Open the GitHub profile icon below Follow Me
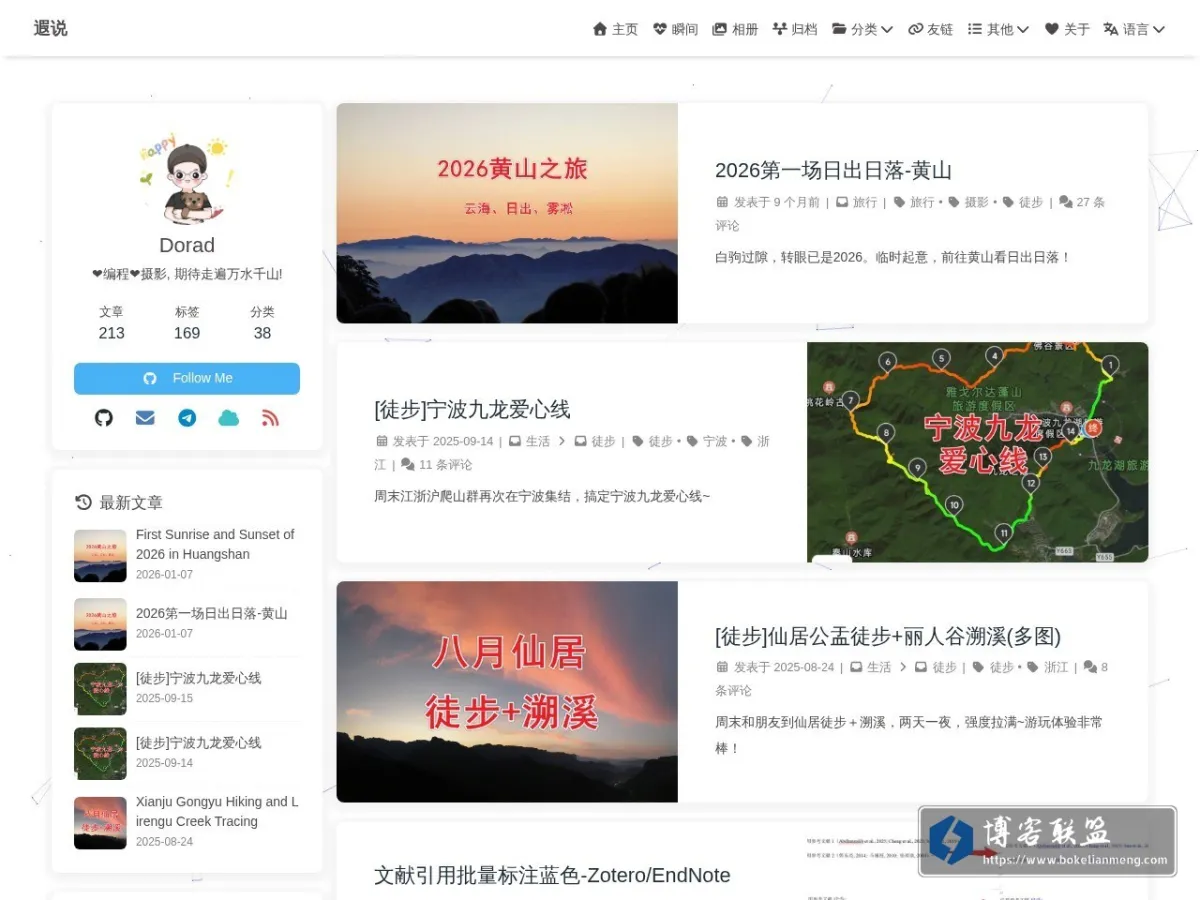Viewport: 1200px width, 900px height. point(104,418)
